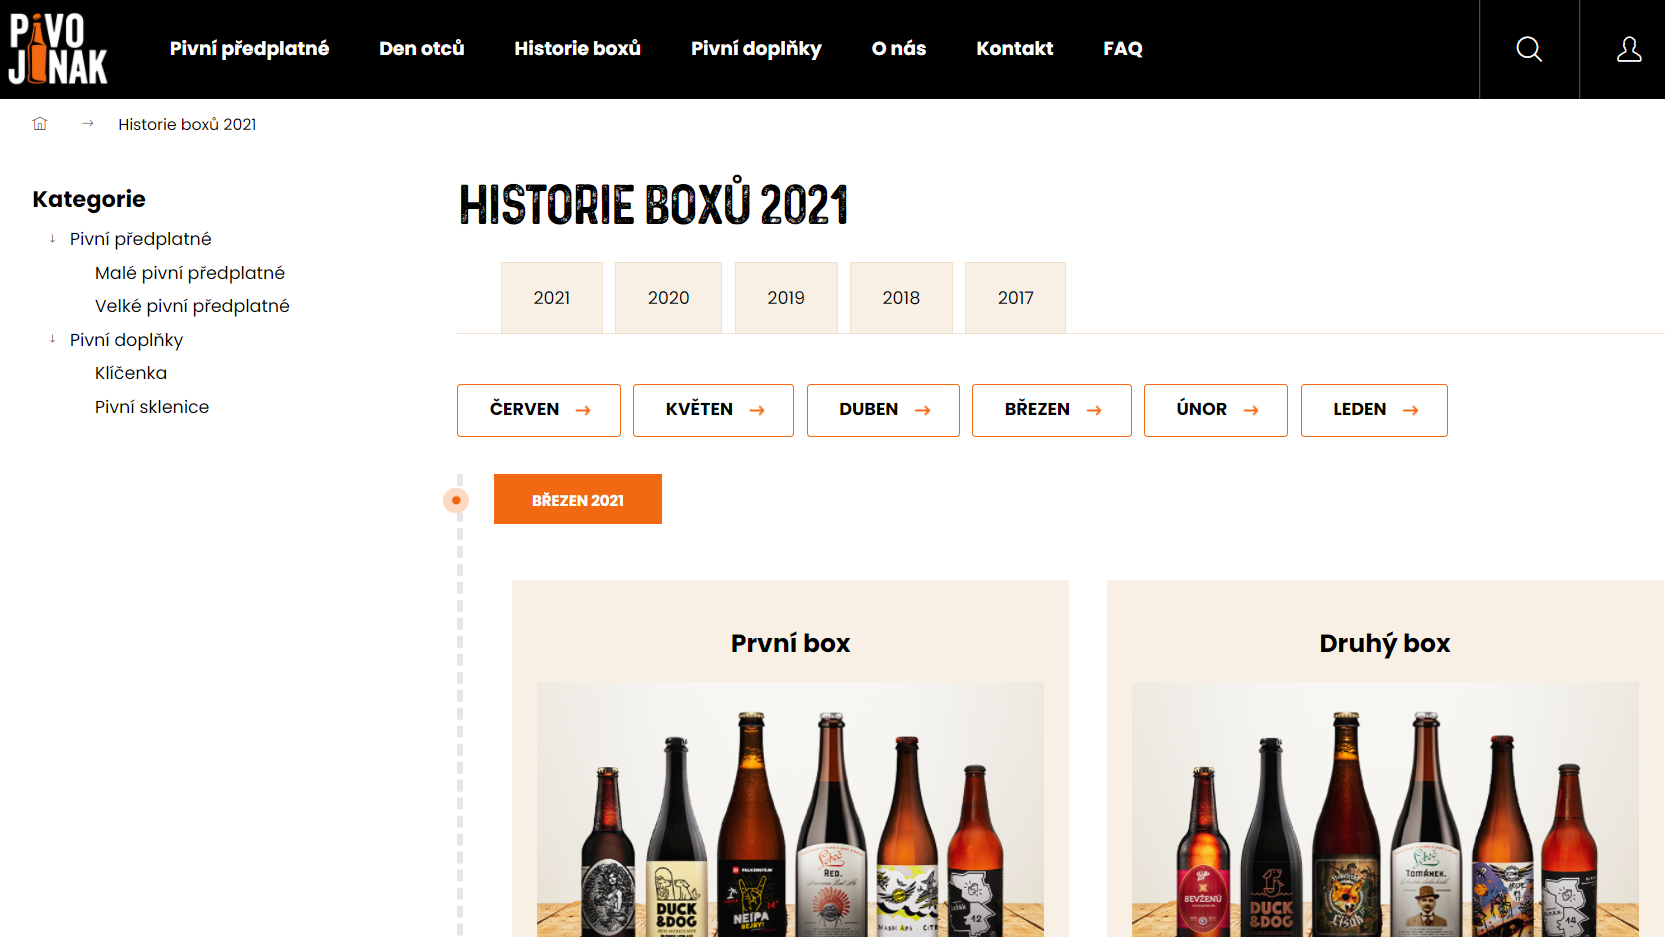Select the 2020 year tab
The image size is (1665, 937).
(668, 298)
